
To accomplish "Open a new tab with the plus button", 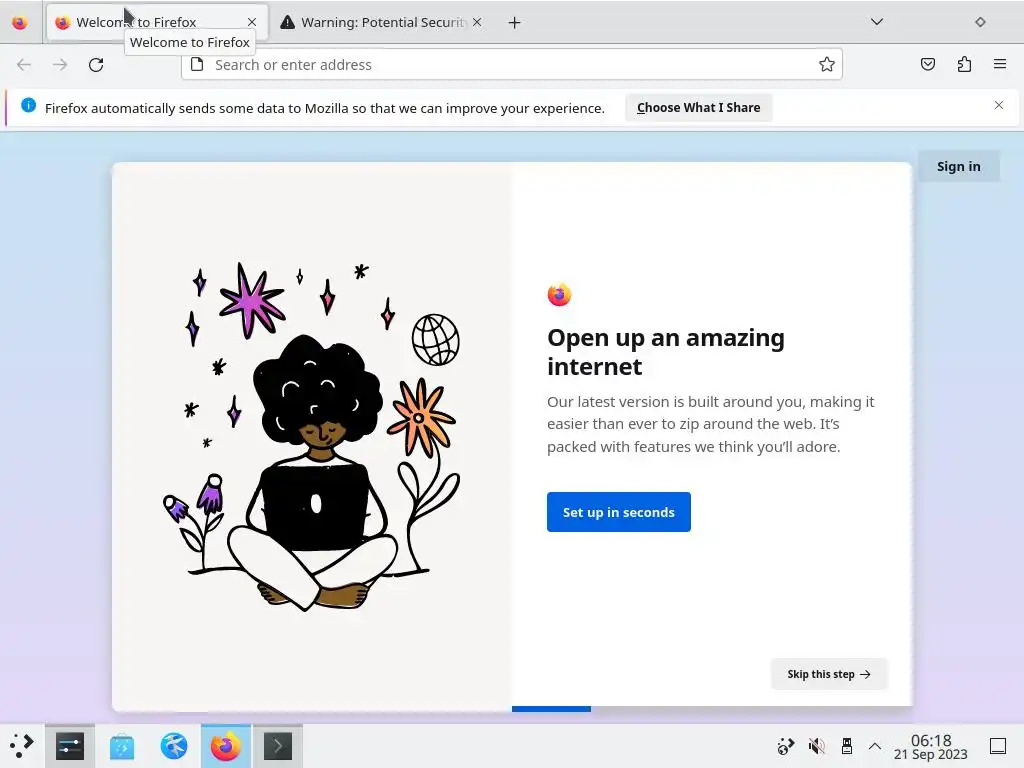I will [515, 23].
